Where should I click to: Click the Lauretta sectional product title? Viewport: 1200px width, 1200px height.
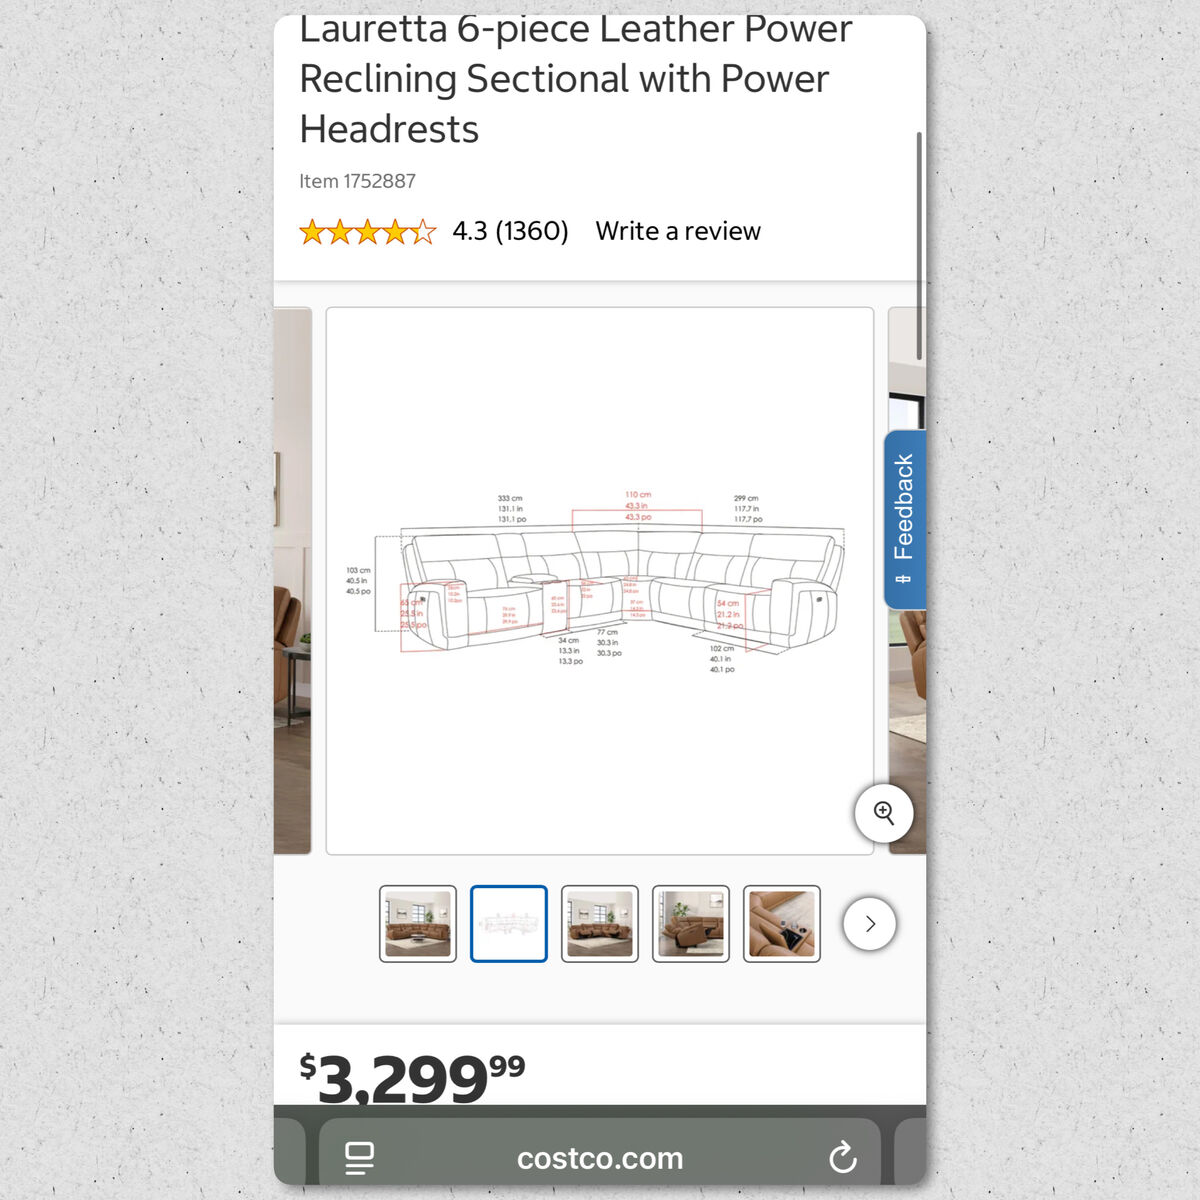click(x=576, y=79)
